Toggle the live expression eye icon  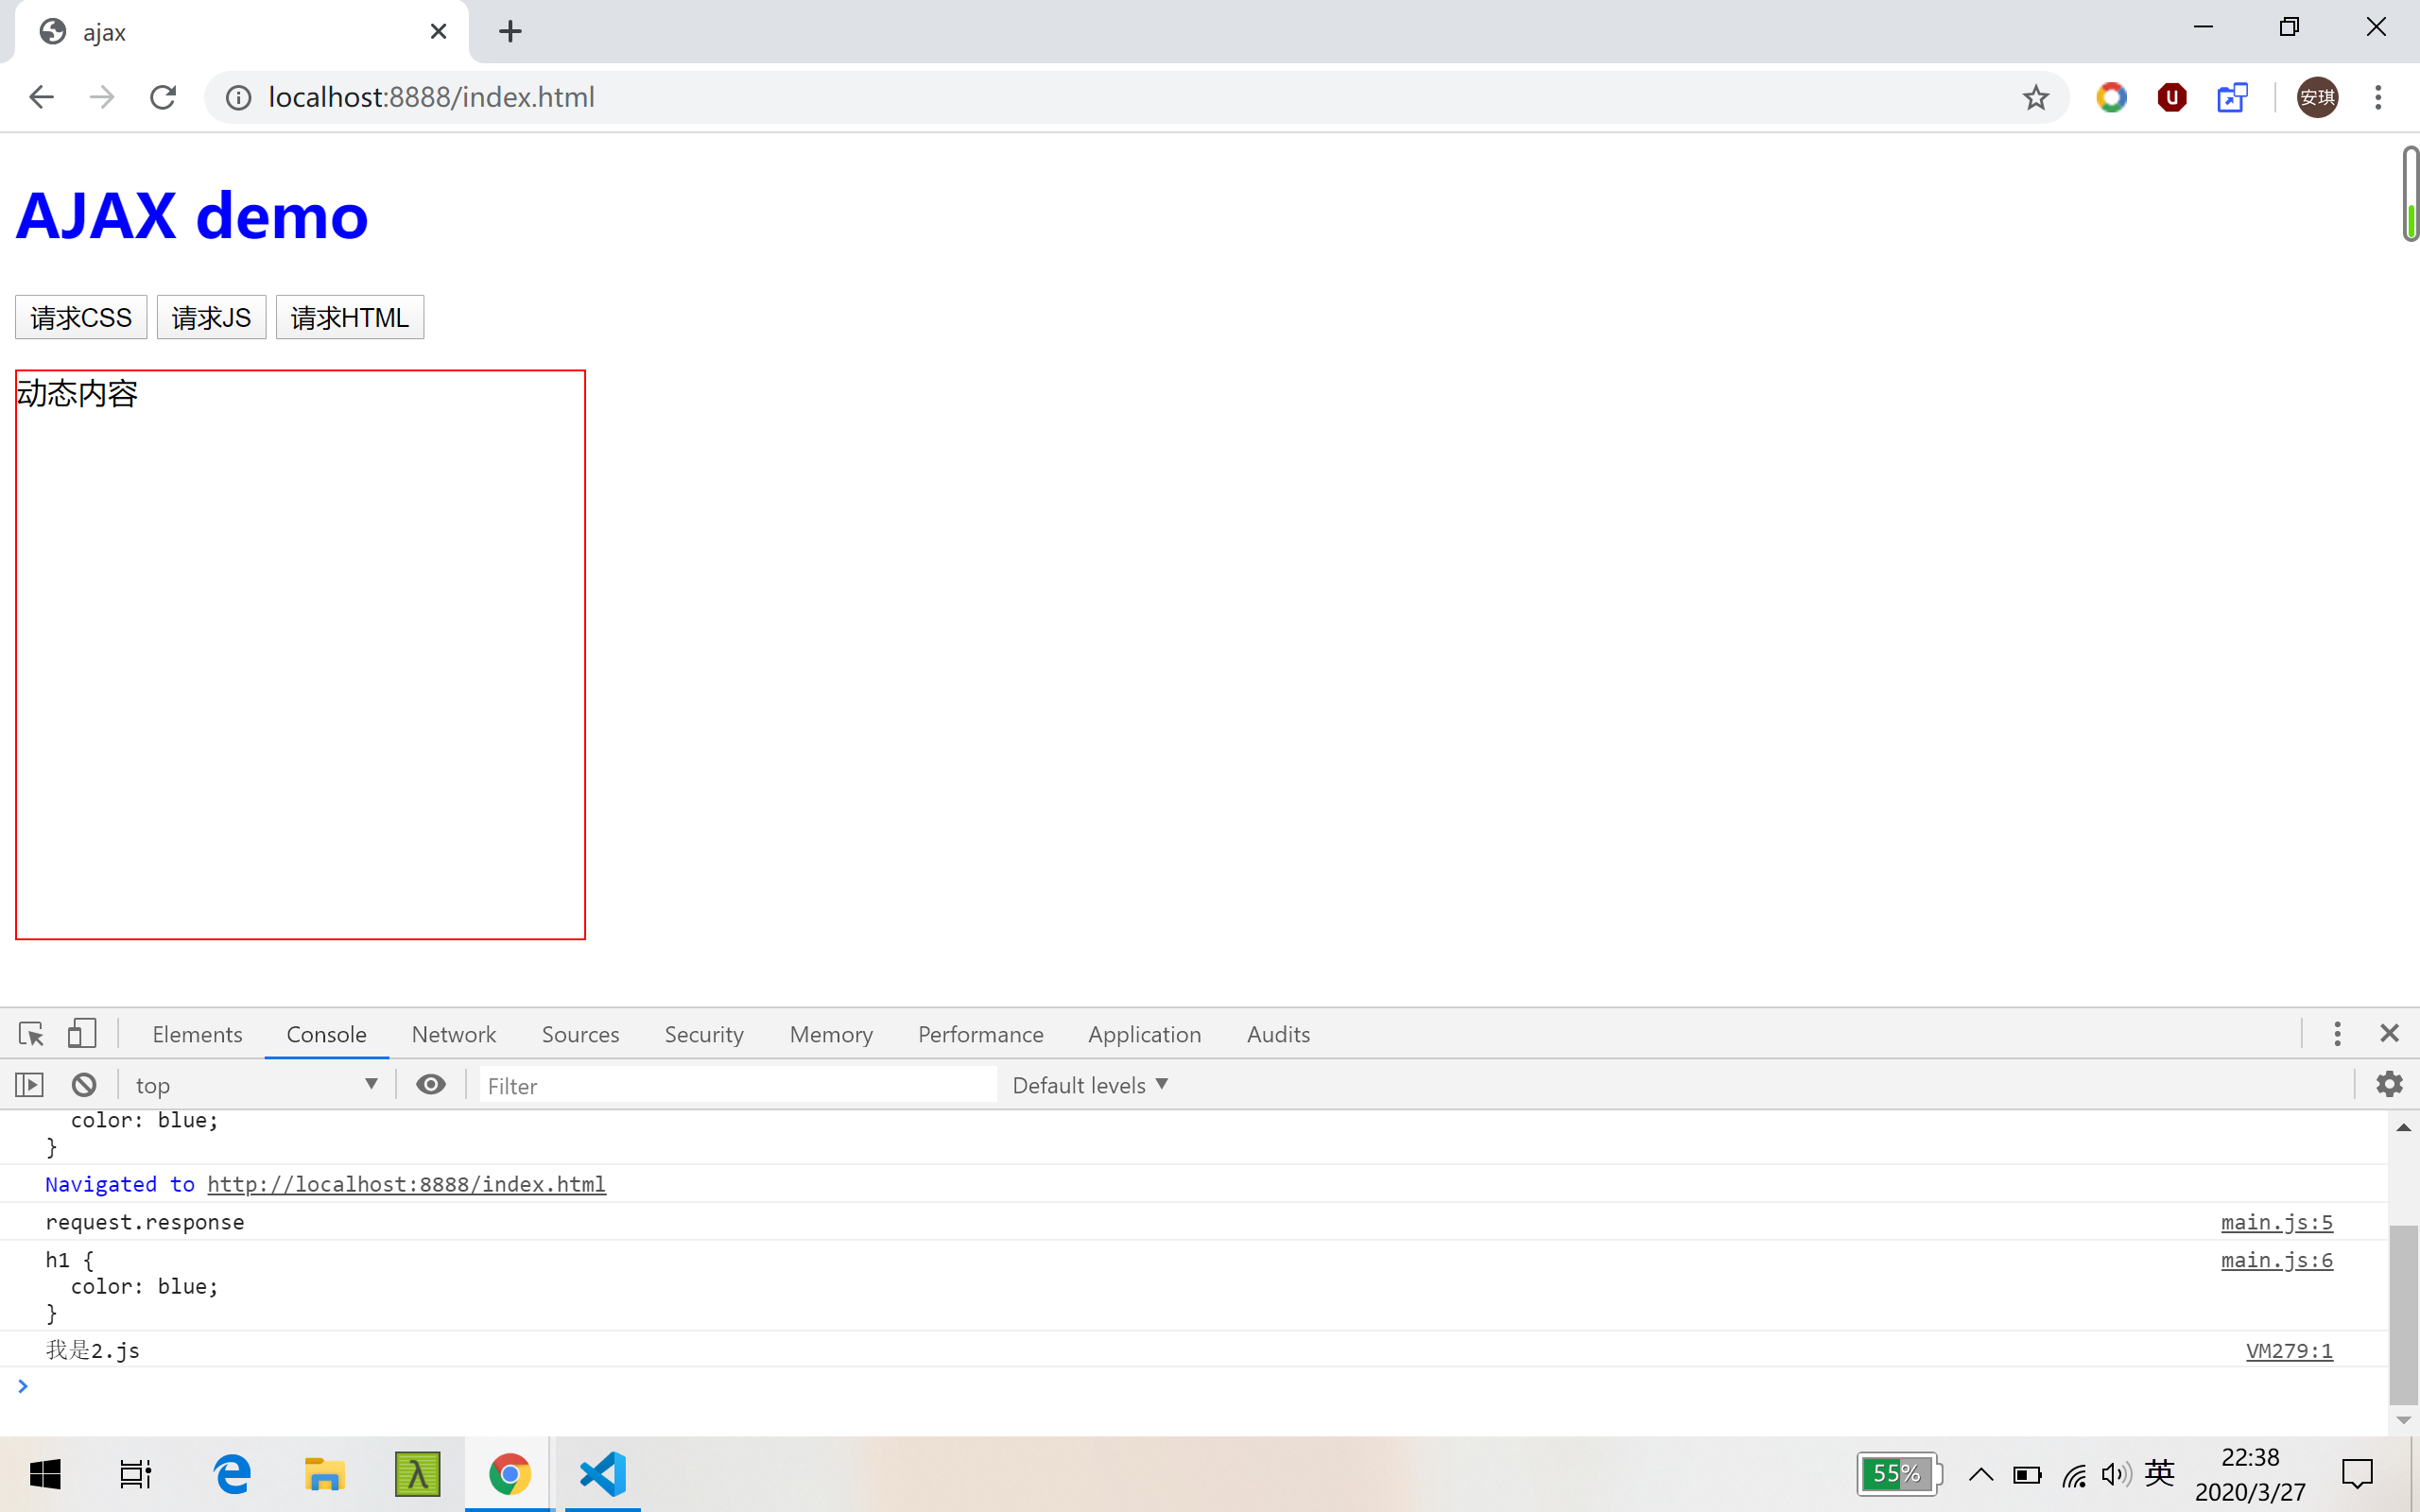coord(431,1085)
